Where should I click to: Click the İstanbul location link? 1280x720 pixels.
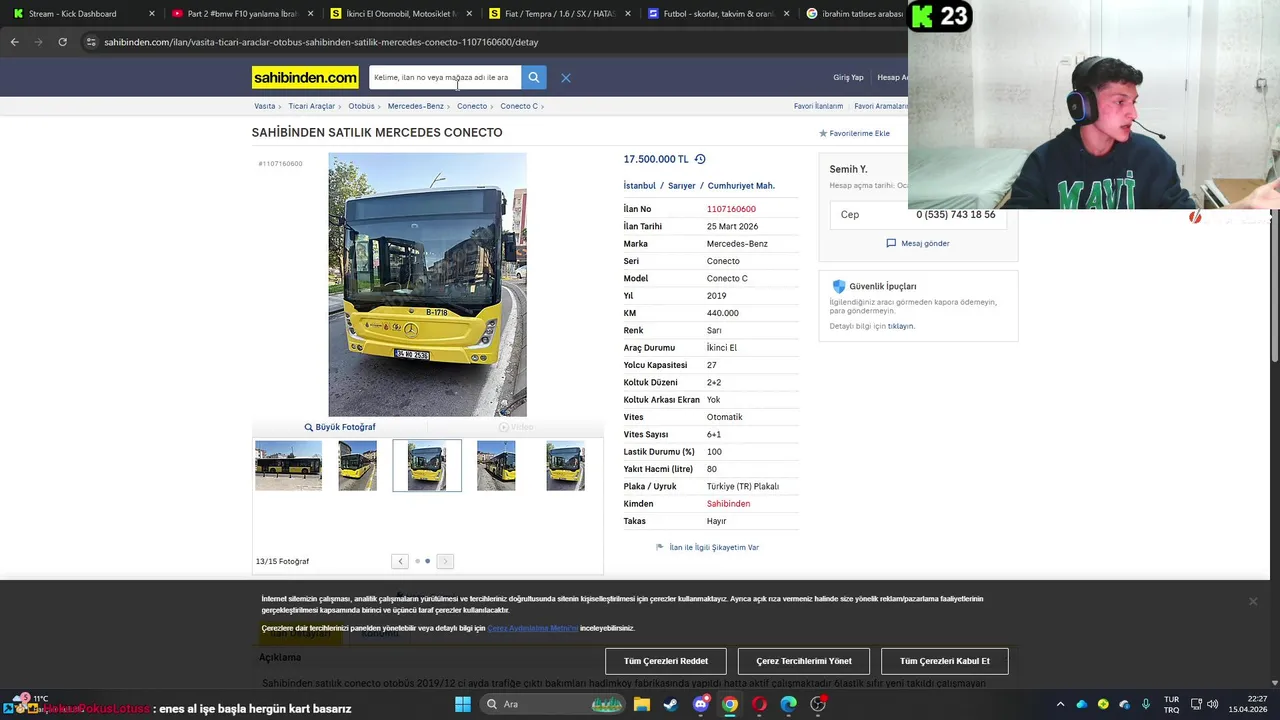639,186
